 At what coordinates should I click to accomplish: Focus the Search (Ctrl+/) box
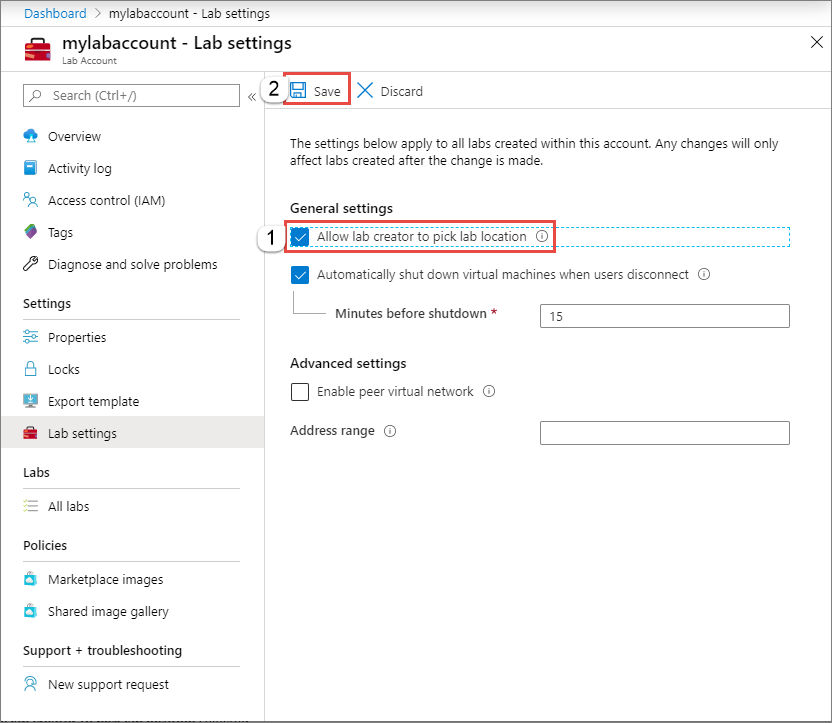(x=131, y=95)
